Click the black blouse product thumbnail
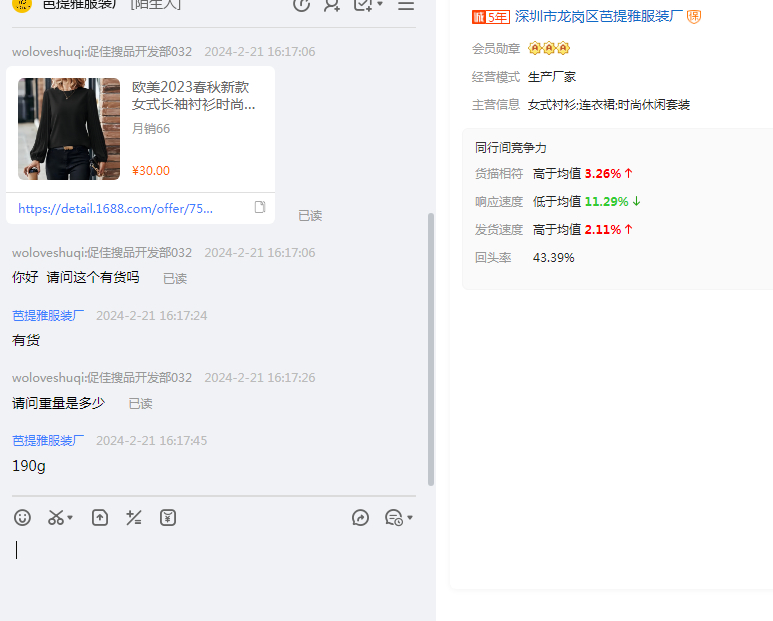Screen dimensions: 773x621 tap(69, 128)
